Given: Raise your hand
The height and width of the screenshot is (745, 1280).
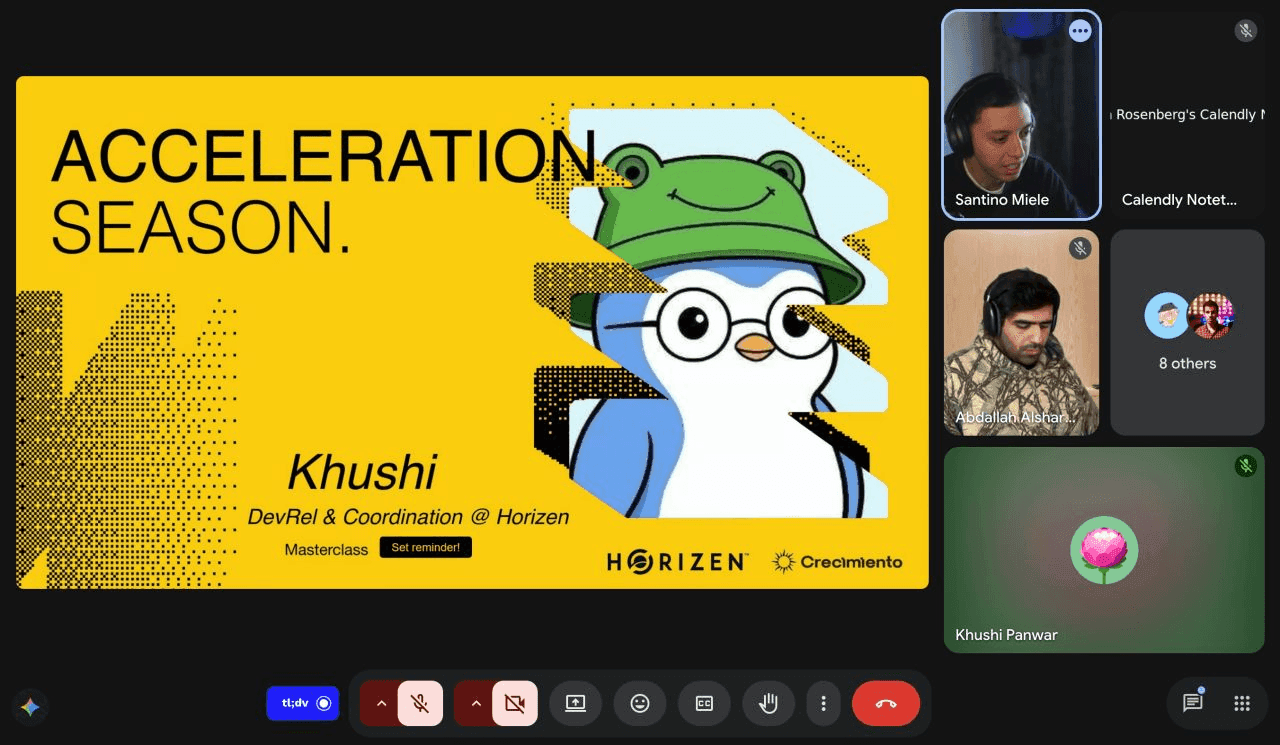Looking at the screenshot, I should click(768, 703).
